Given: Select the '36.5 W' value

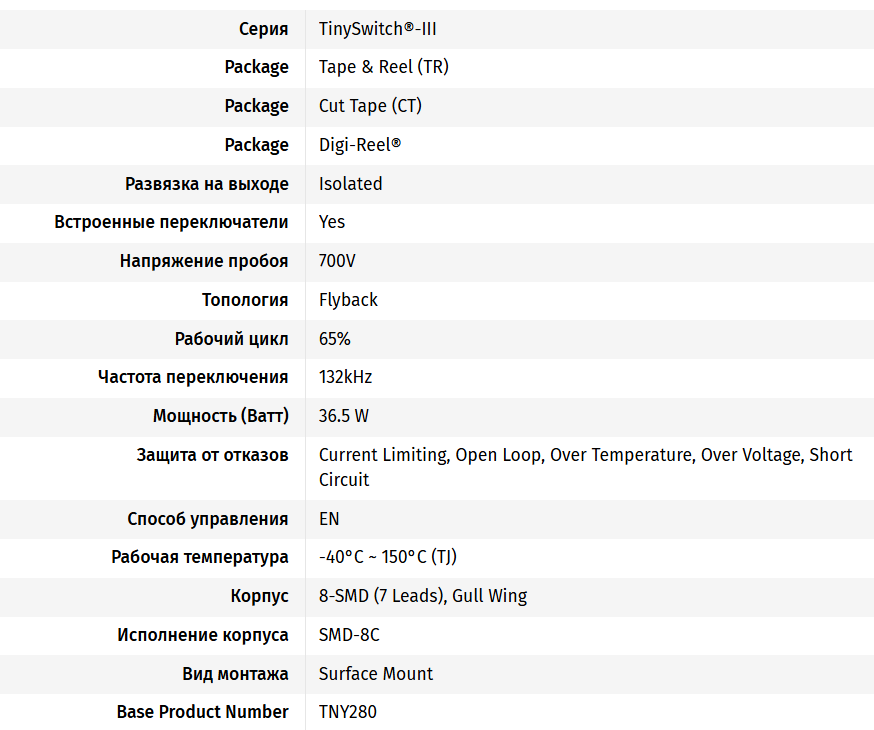Looking at the screenshot, I should pyautogui.click(x=343, y=416).
